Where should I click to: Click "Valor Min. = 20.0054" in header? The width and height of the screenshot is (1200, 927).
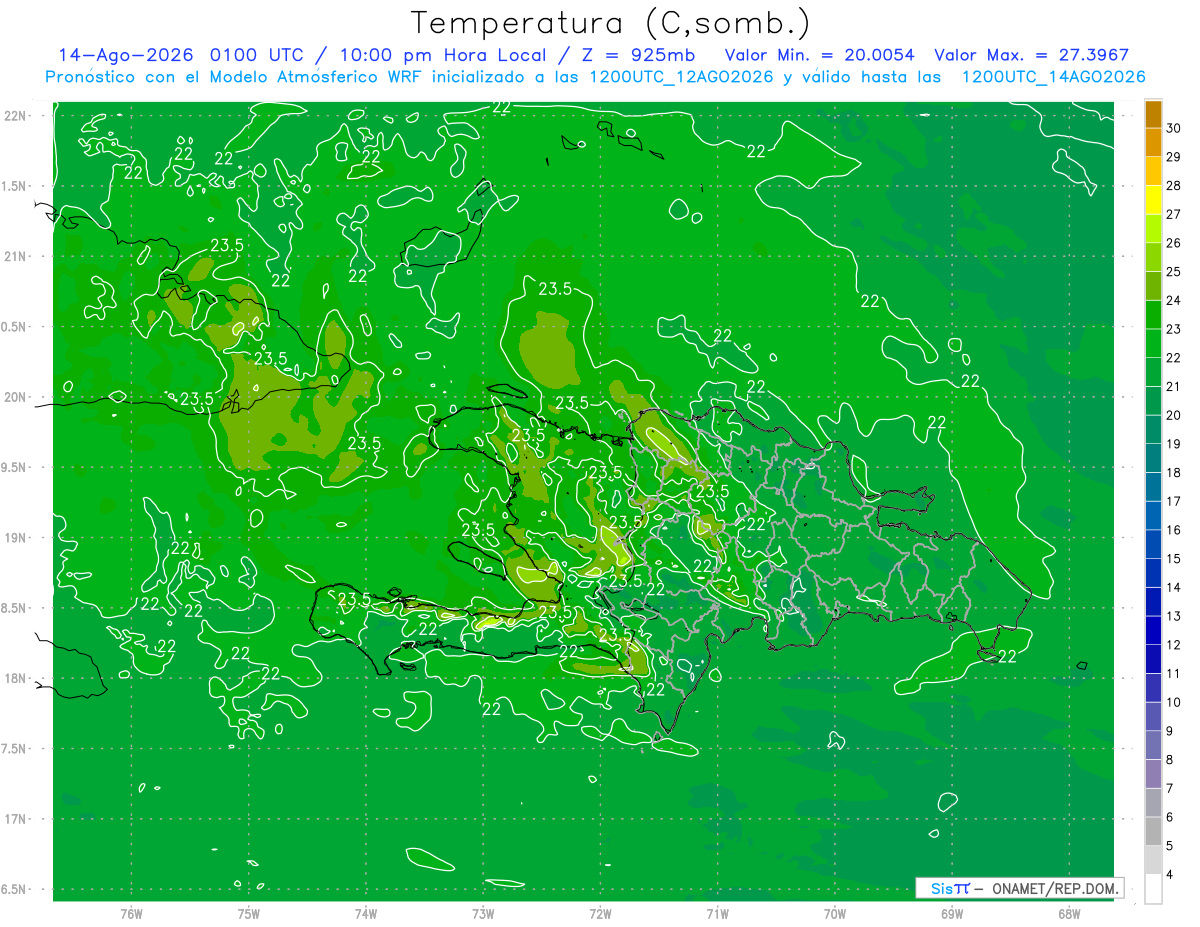820,55
